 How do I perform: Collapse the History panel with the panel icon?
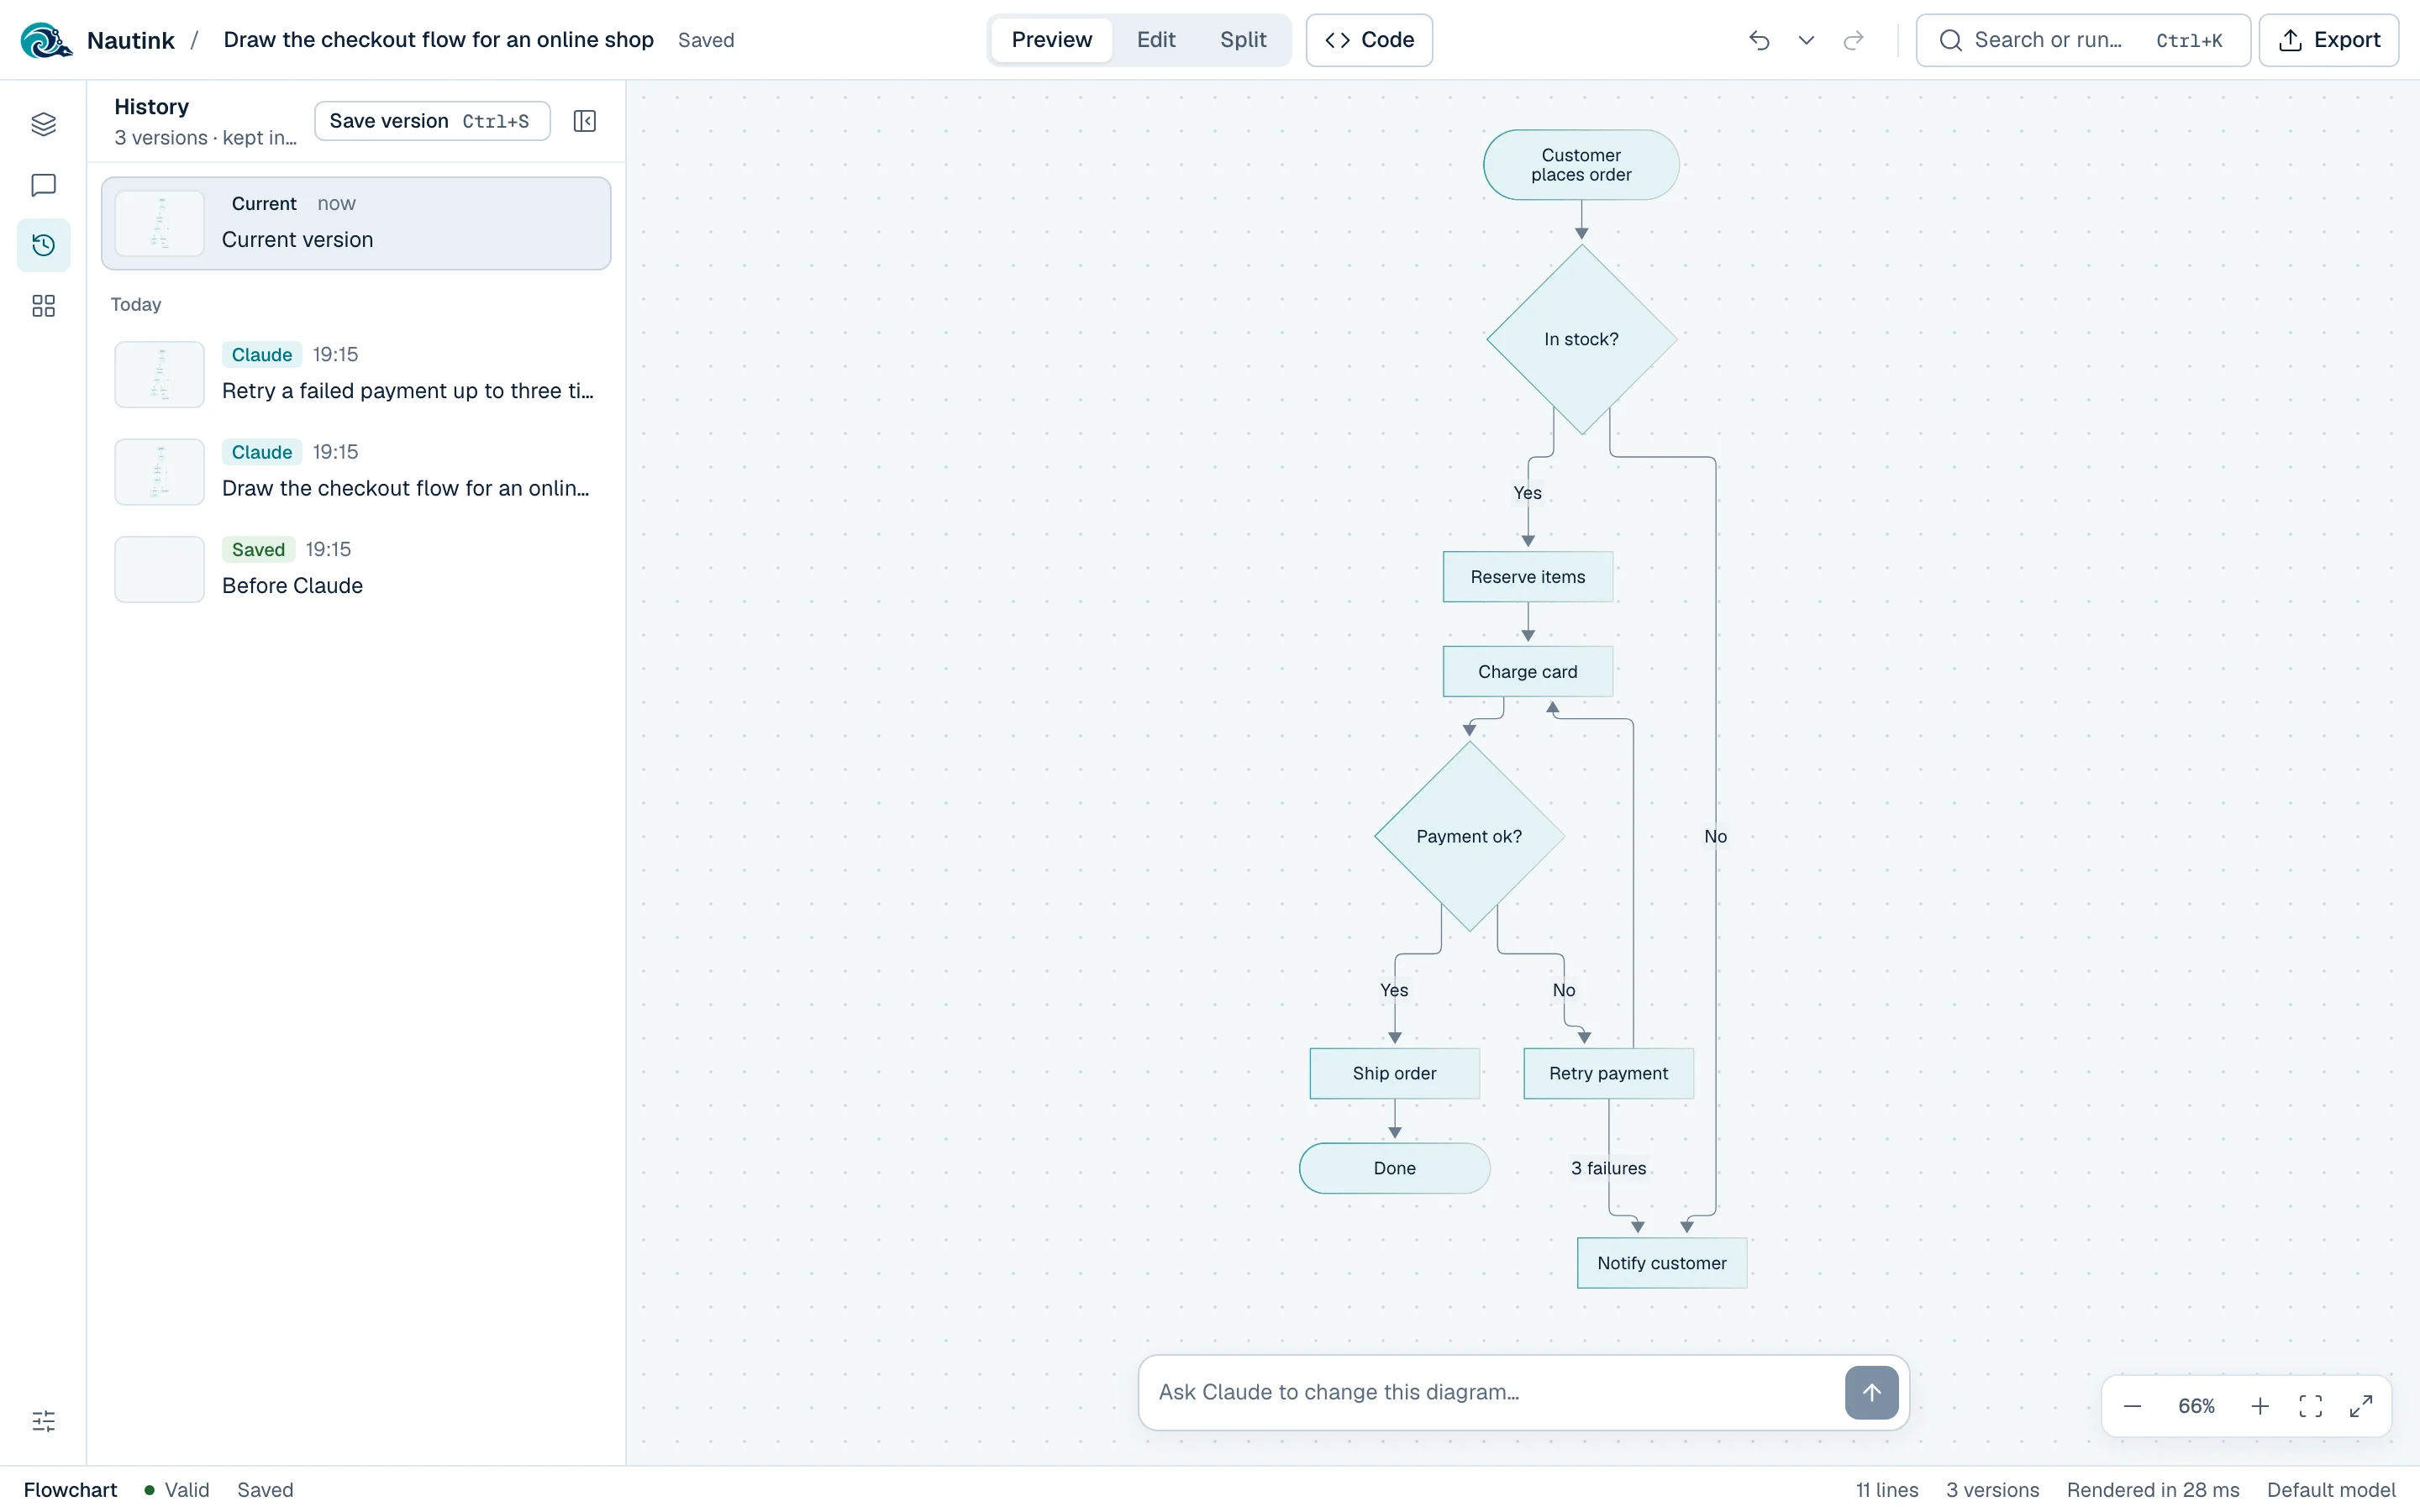tap(585, 121)
